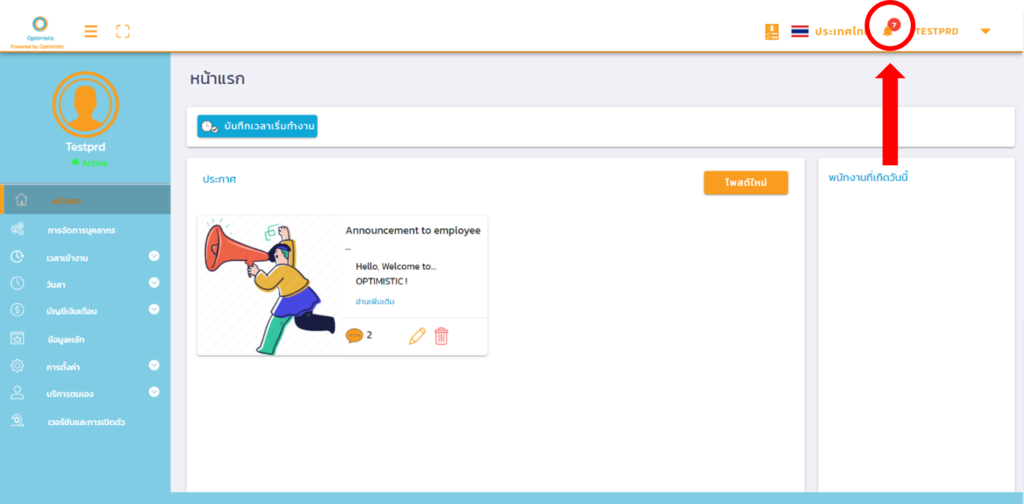Toggle fullscreen mode icon

[122, 31]
